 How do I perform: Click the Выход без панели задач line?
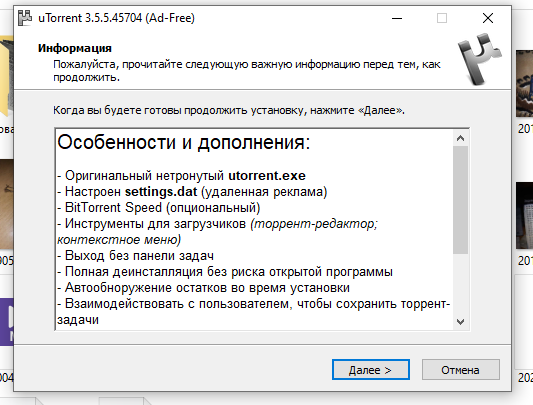click(x=136, y=256)
